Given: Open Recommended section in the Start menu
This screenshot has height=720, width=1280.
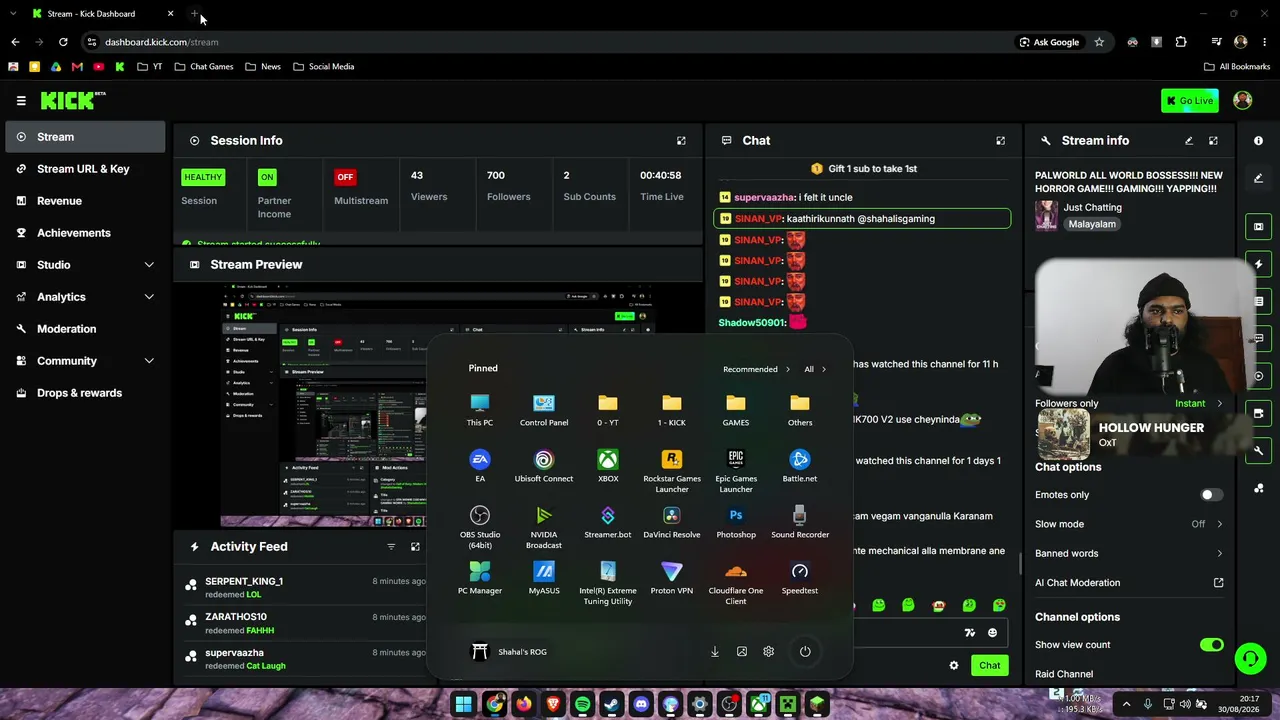Looking at the screenshot, I should [756, 370].
